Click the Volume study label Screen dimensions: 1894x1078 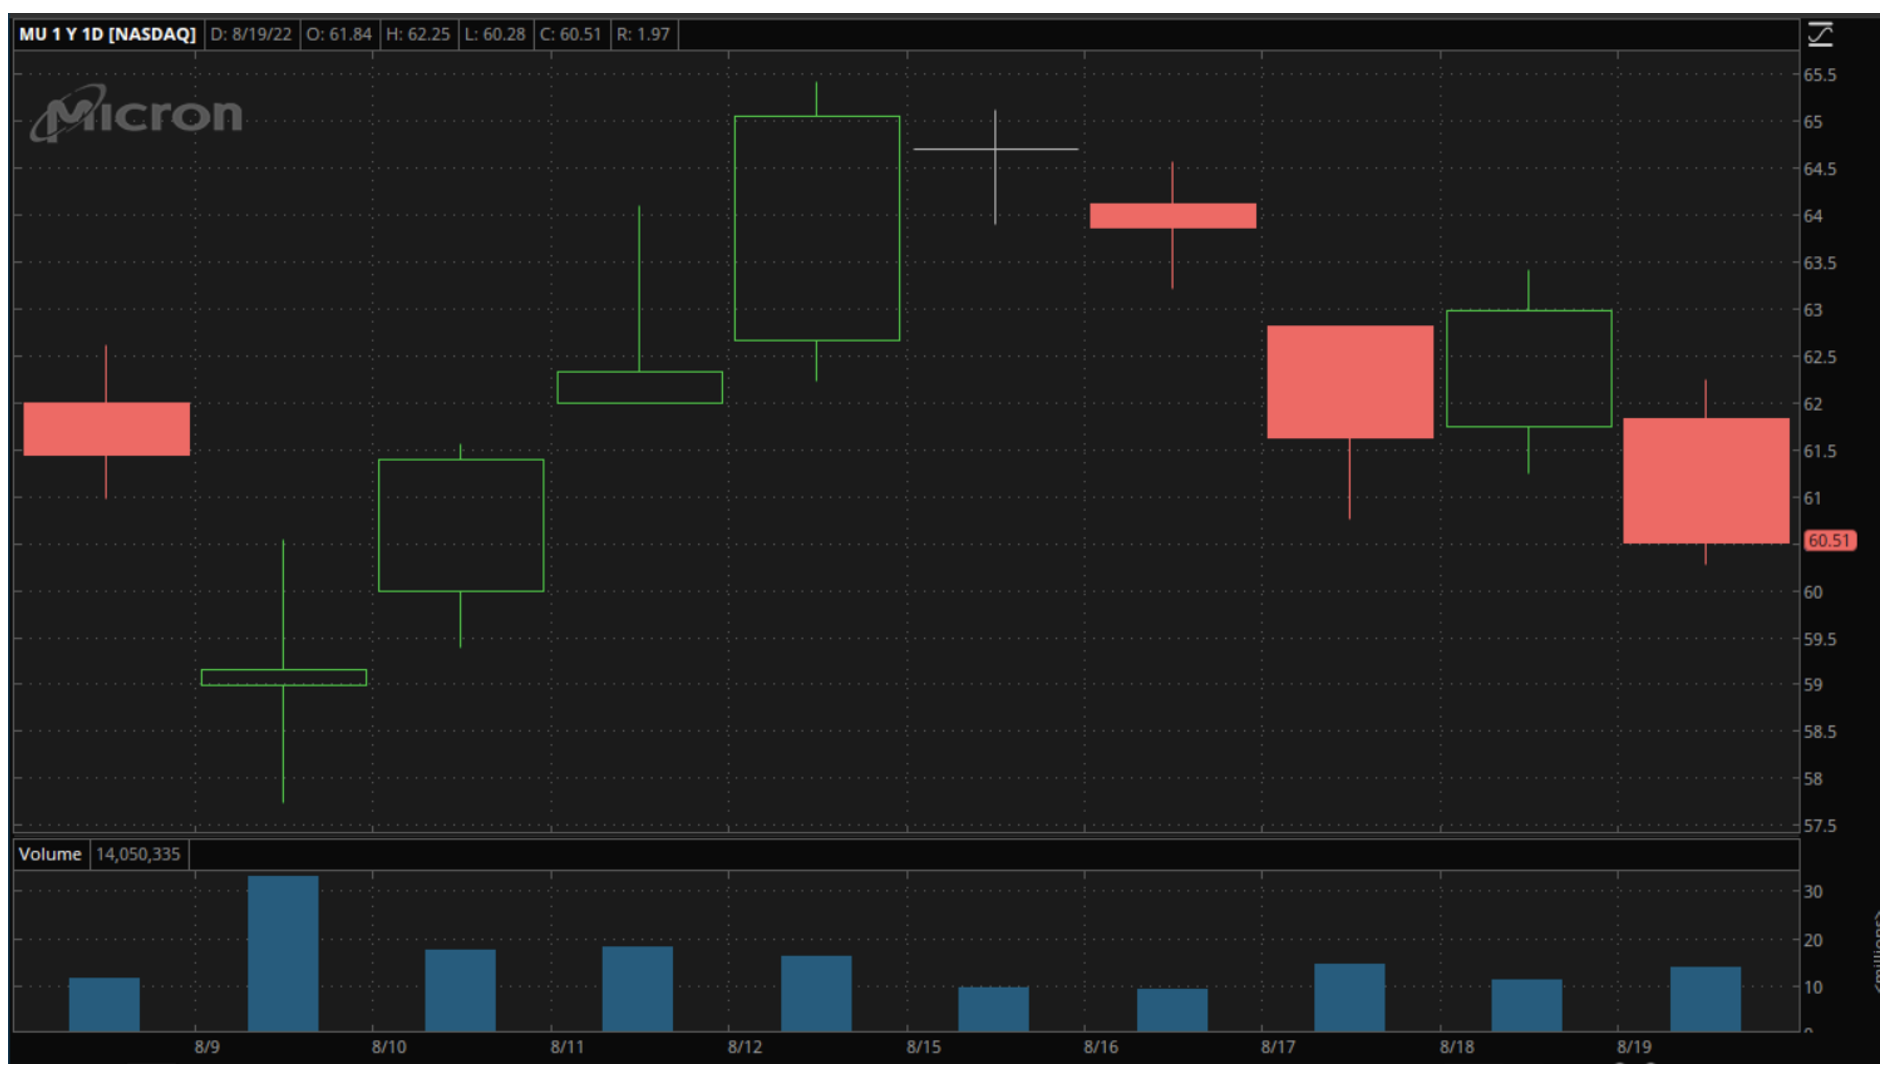(x=50, y=854)
